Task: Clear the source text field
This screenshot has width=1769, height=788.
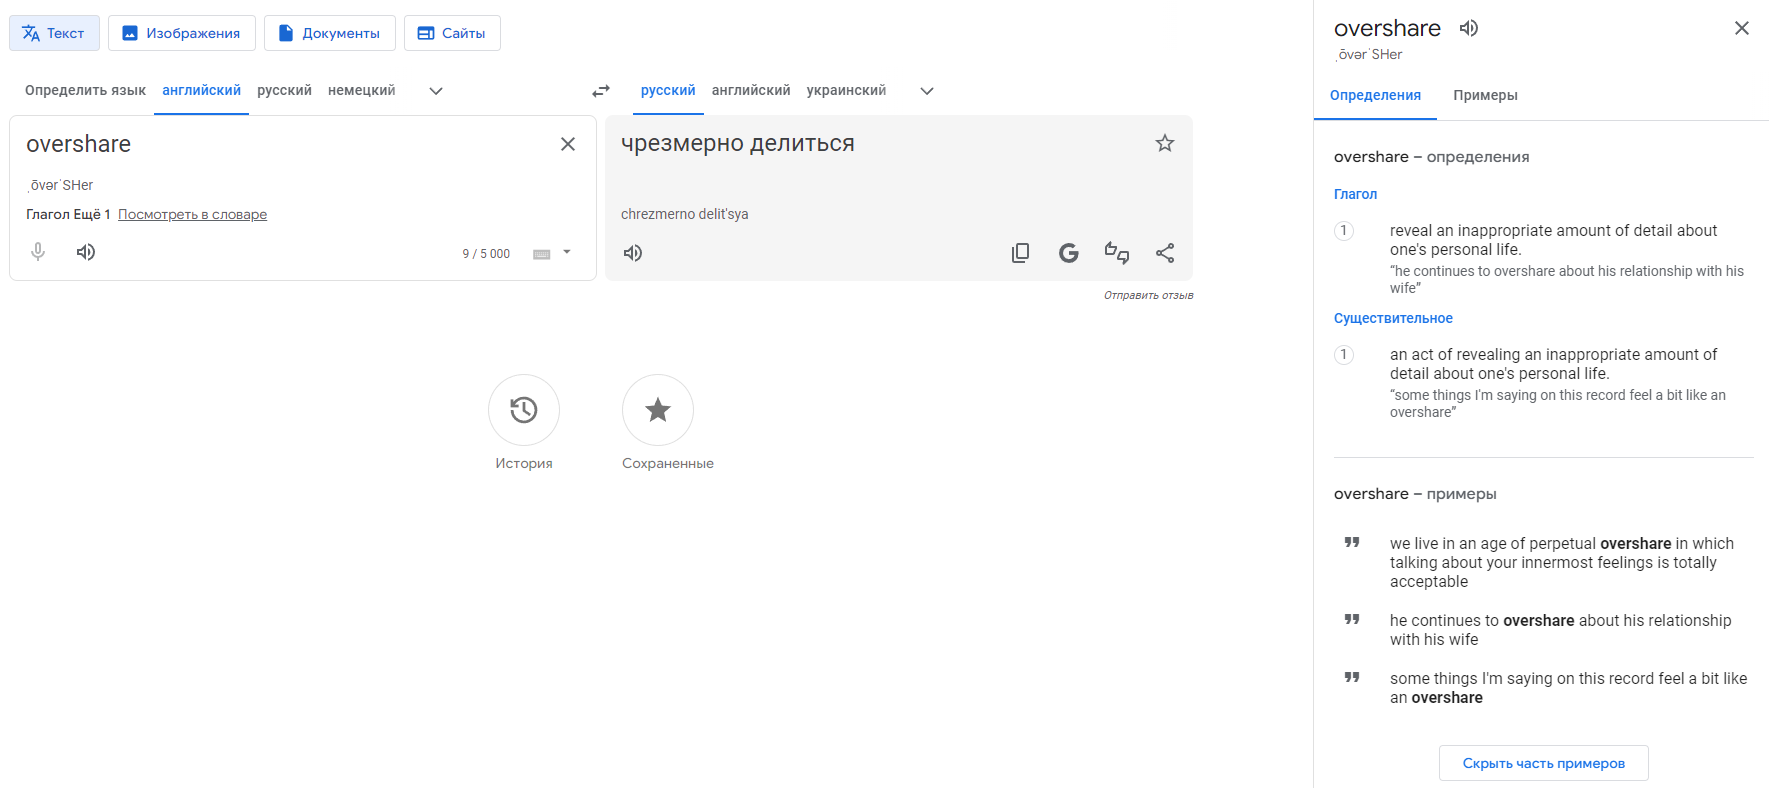Action: pyautogui.click(x=568, y=144)
